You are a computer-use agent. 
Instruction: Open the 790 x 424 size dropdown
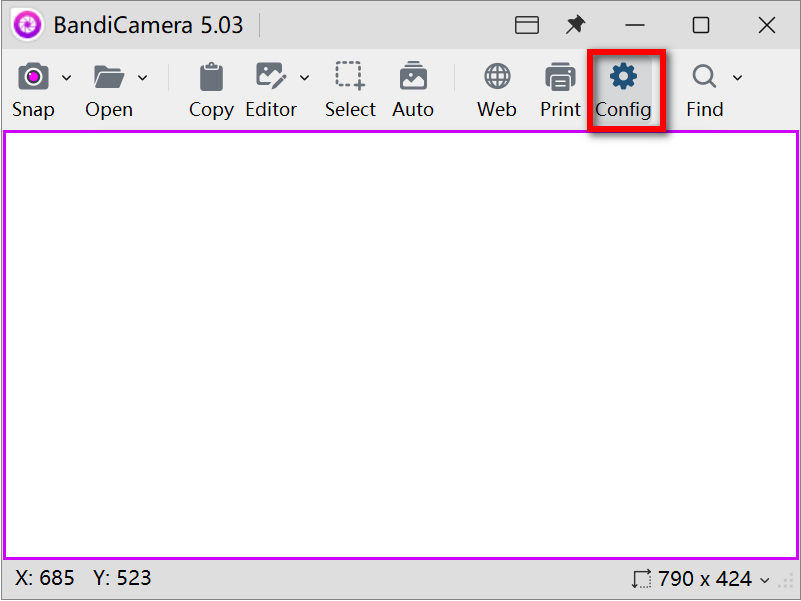(765, 580)
